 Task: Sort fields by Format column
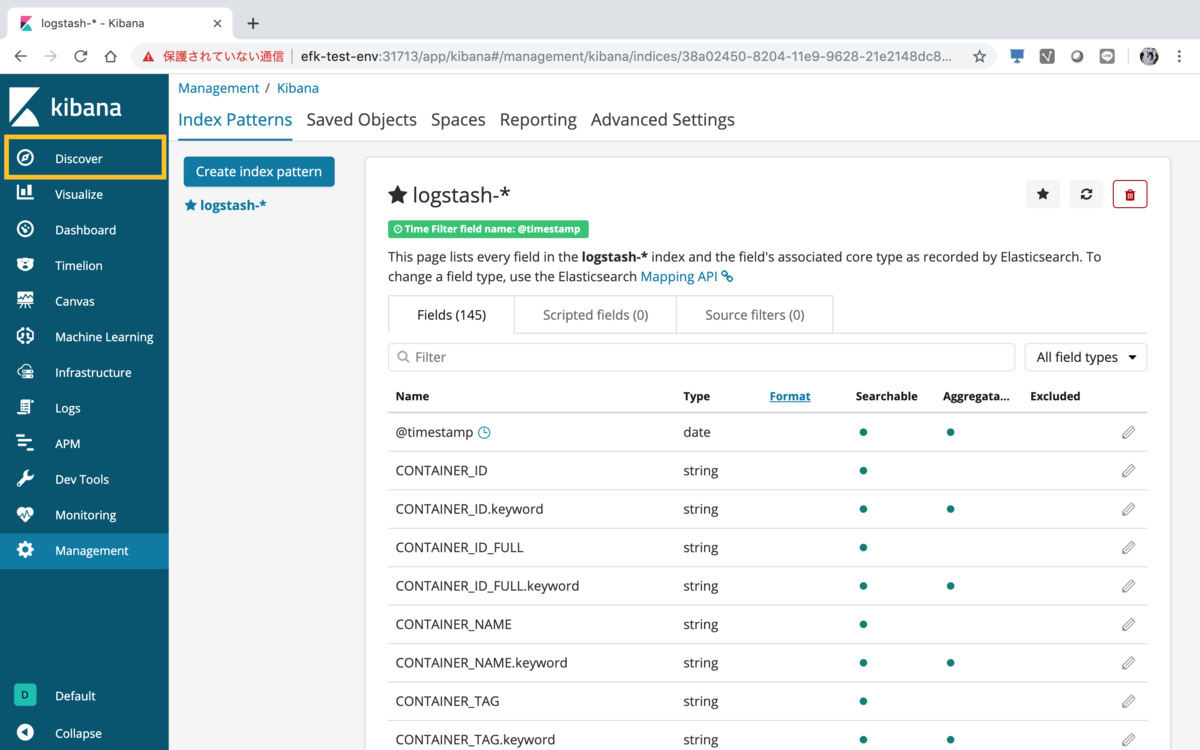point(790,396)
